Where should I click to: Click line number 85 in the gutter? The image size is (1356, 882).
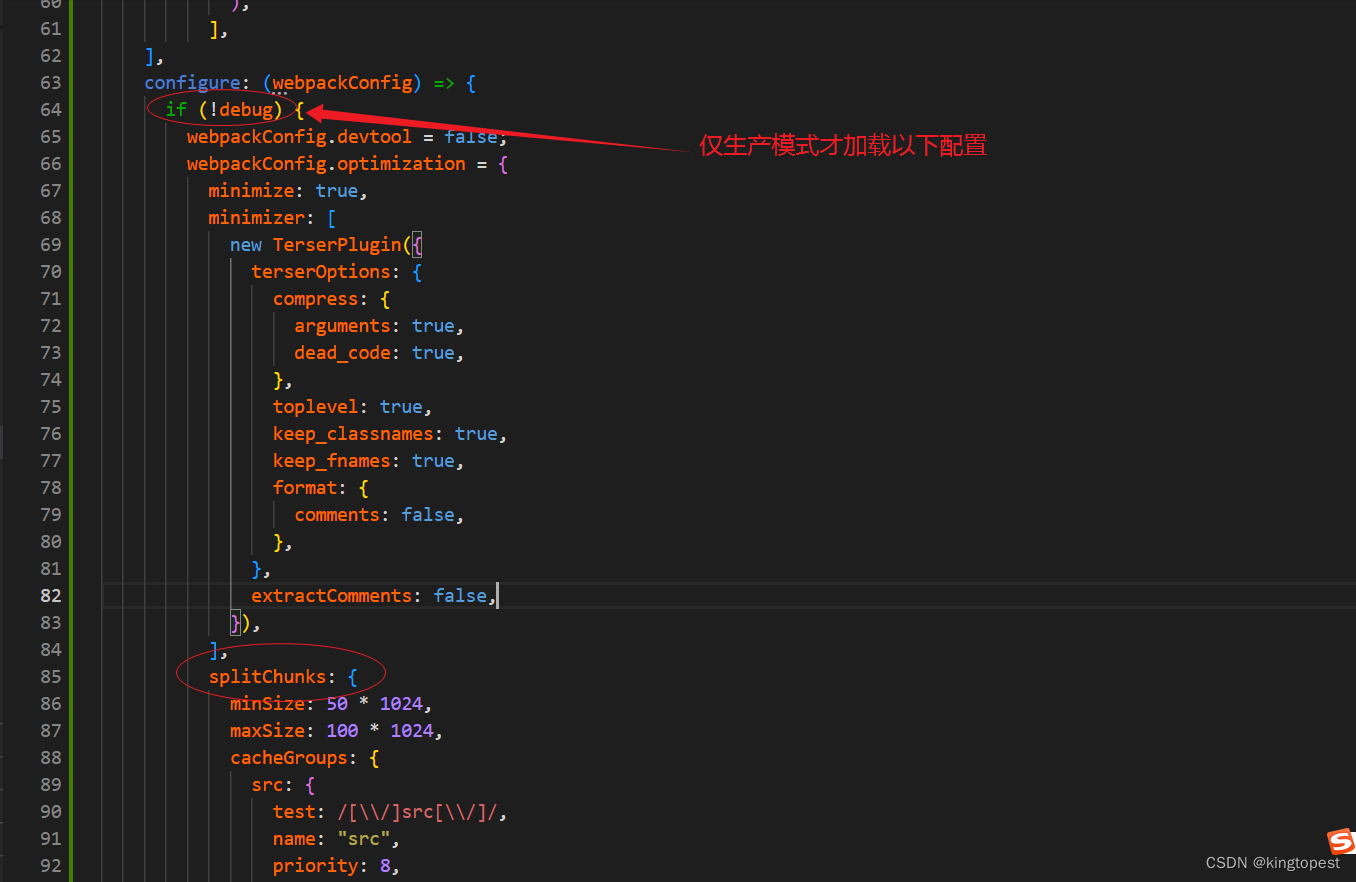point(50,676)
